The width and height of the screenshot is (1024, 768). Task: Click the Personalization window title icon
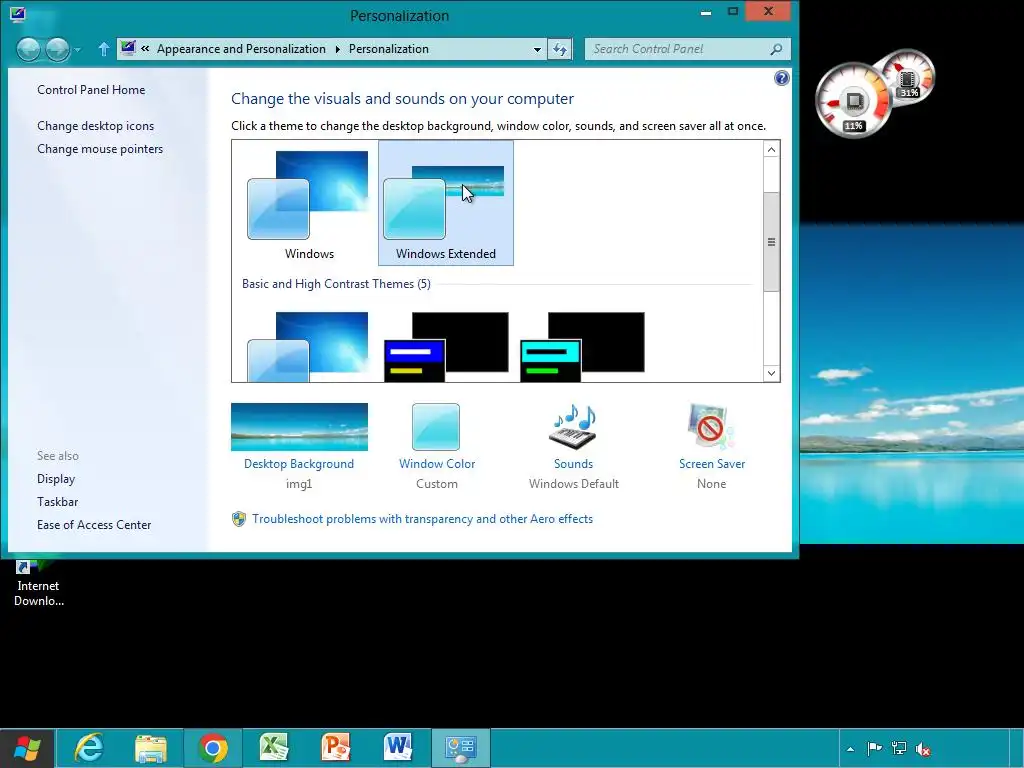click(18, 14)
